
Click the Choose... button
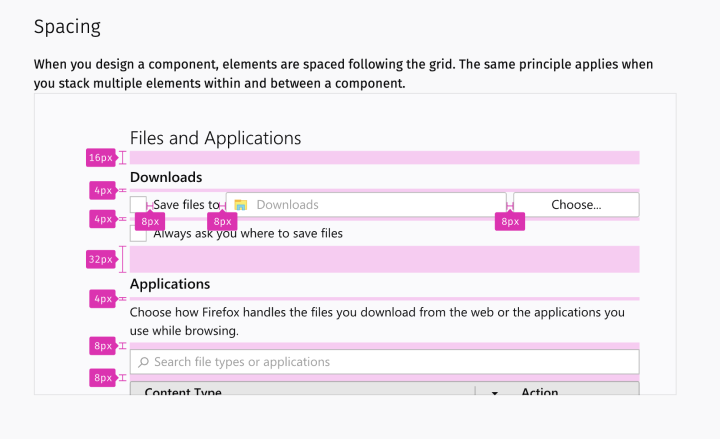click(576, 204)
